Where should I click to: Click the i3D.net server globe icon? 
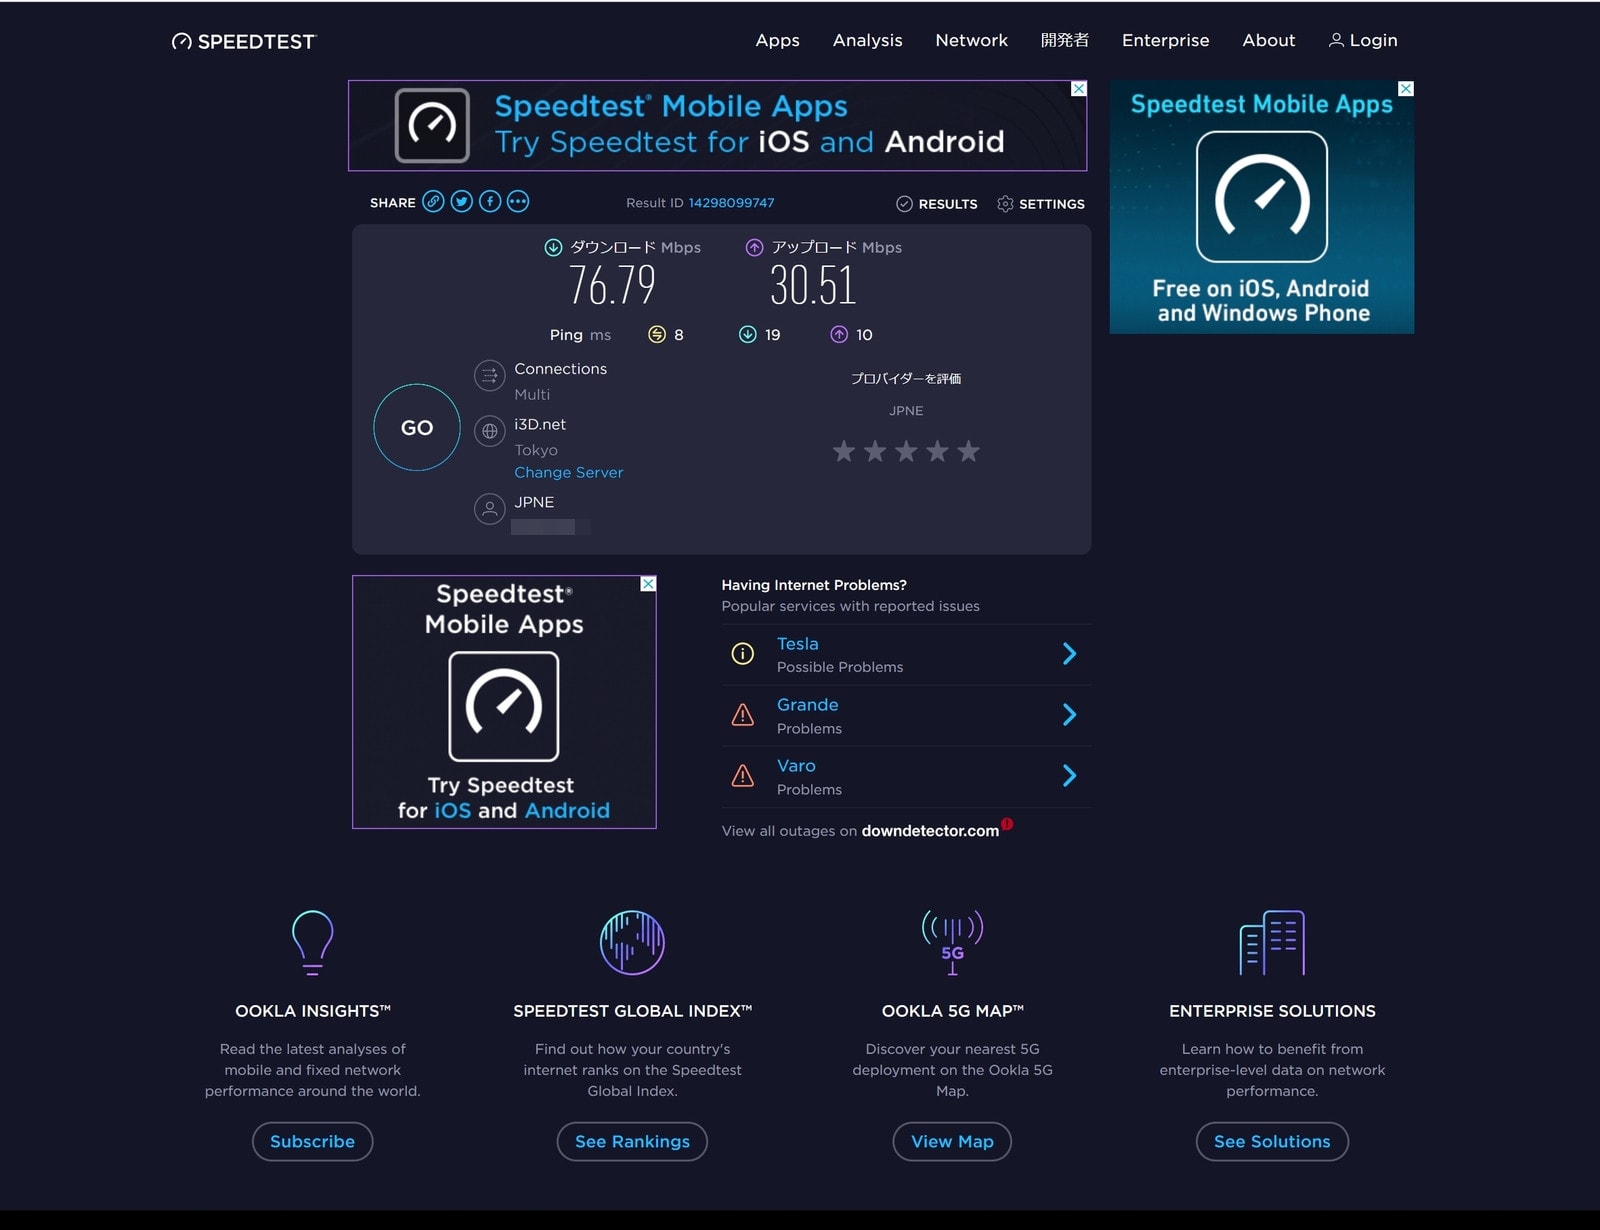point(489,431)
